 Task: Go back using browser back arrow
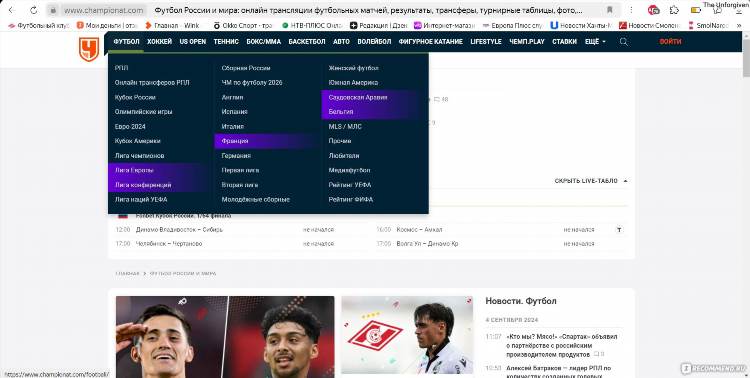[11, 10]
